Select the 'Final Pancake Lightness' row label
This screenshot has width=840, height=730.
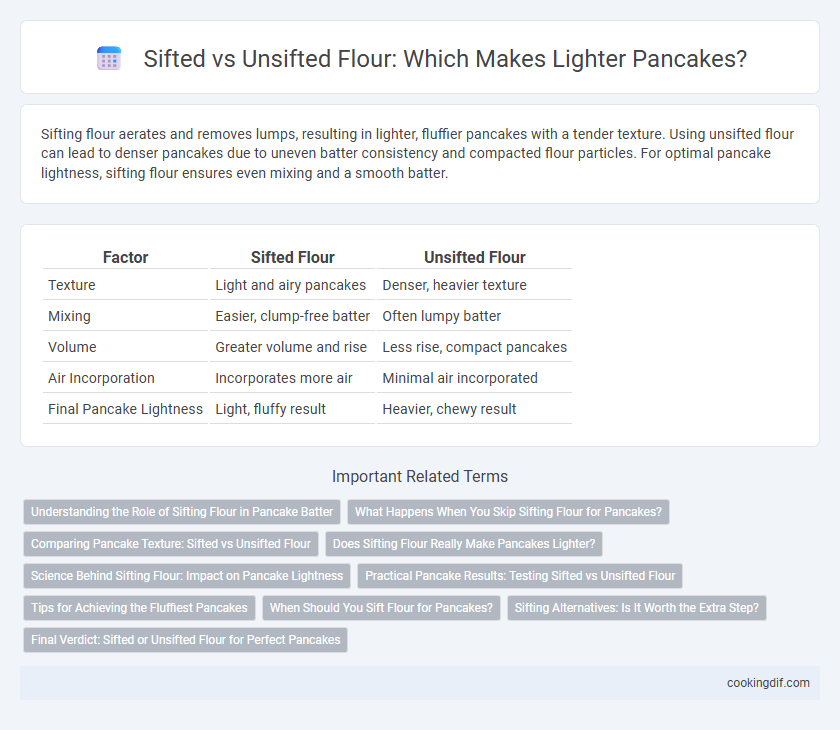(125, 409)
